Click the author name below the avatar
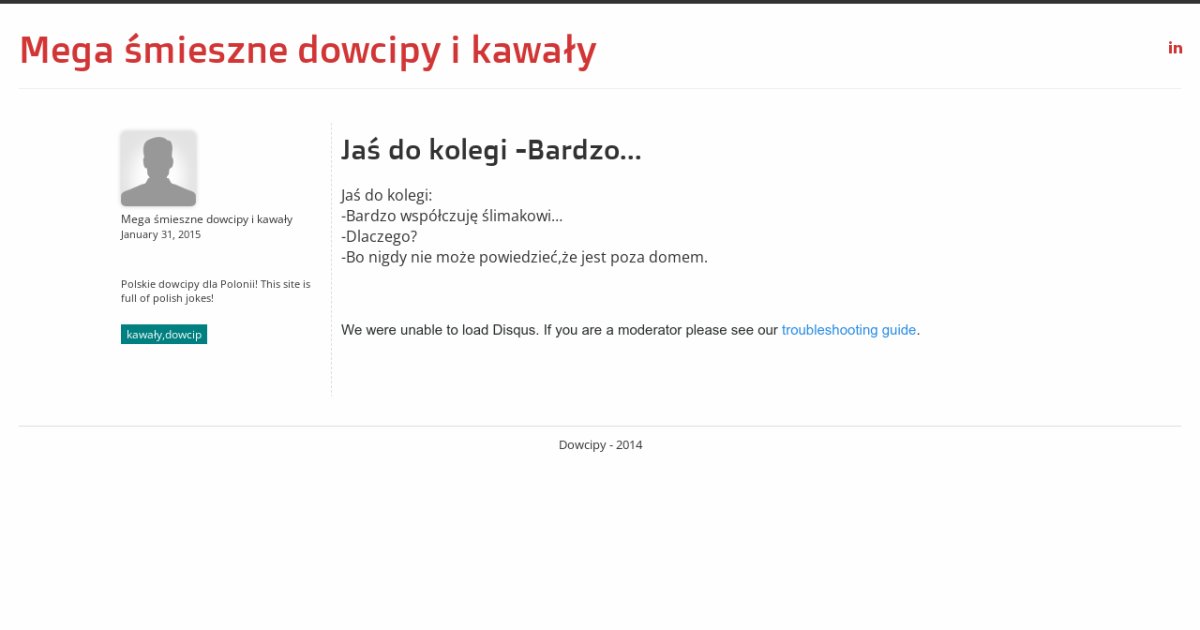1200x630 pixels. (x=206, y=219)
